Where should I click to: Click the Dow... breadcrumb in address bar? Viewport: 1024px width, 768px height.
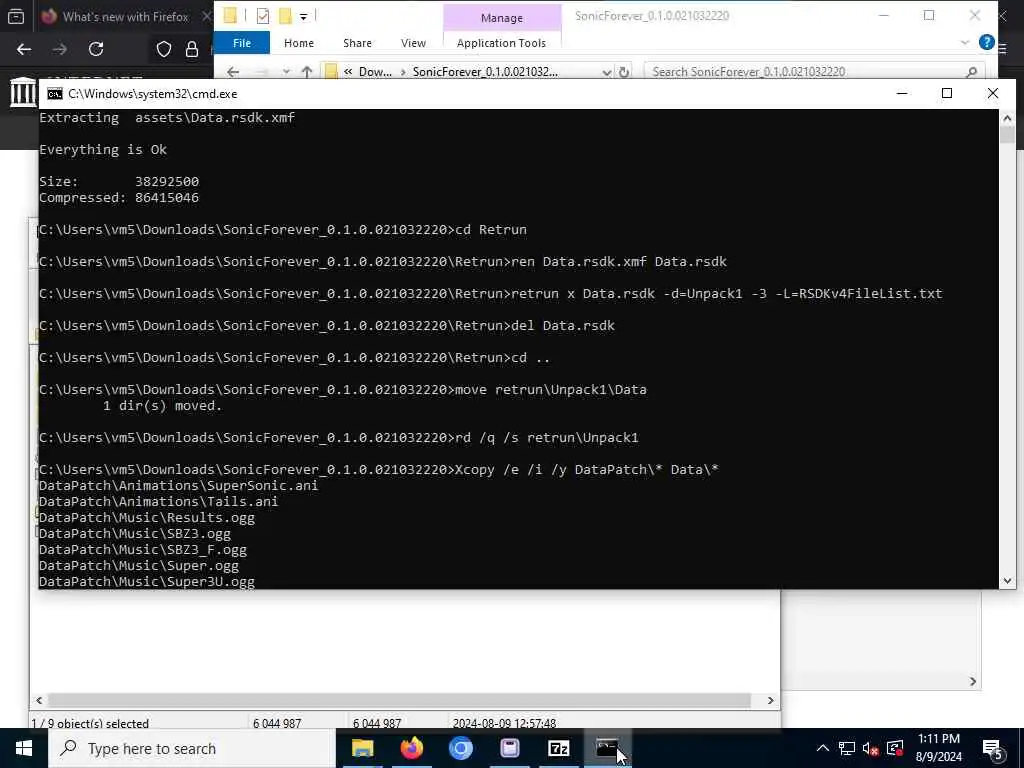point(375,72)
